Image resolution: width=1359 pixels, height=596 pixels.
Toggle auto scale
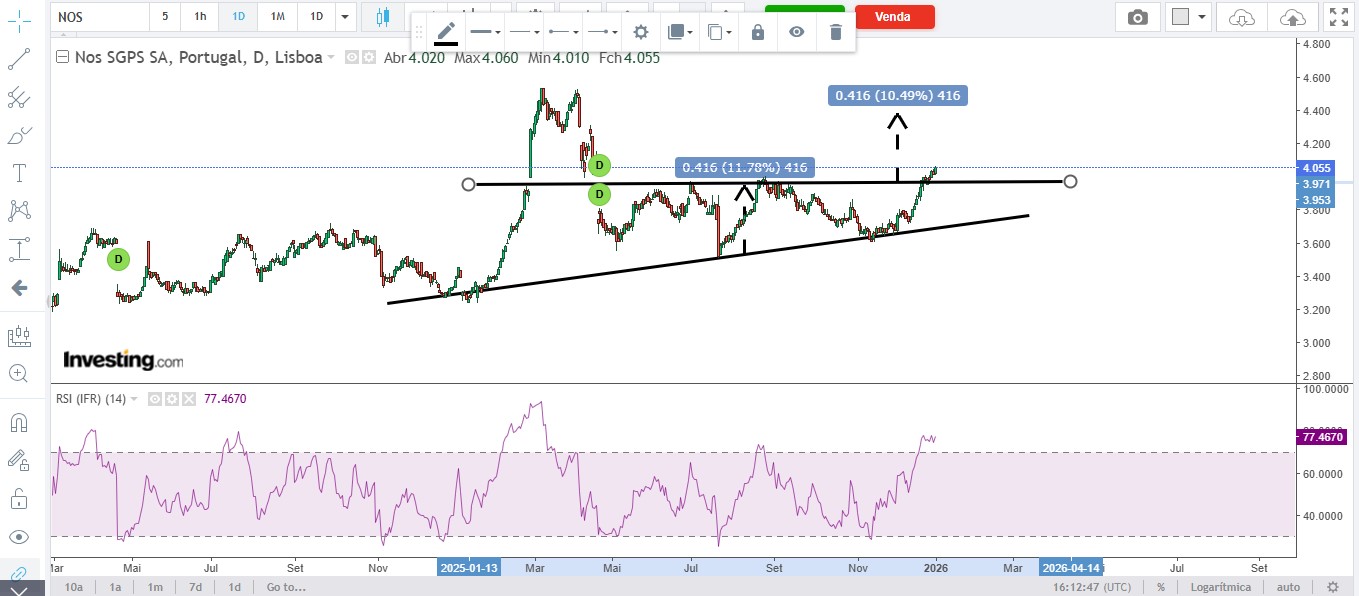[1288, 587]
